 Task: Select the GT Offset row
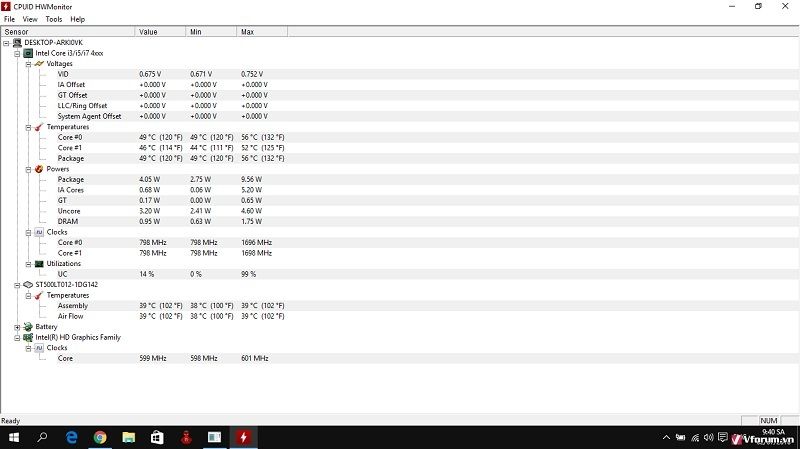coord(400,95)
